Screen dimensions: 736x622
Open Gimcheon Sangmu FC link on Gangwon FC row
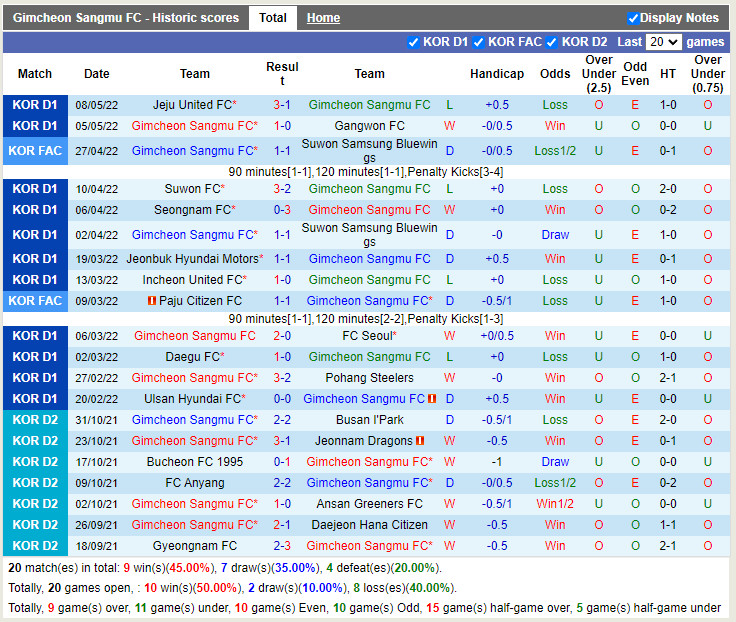(194, 126)
